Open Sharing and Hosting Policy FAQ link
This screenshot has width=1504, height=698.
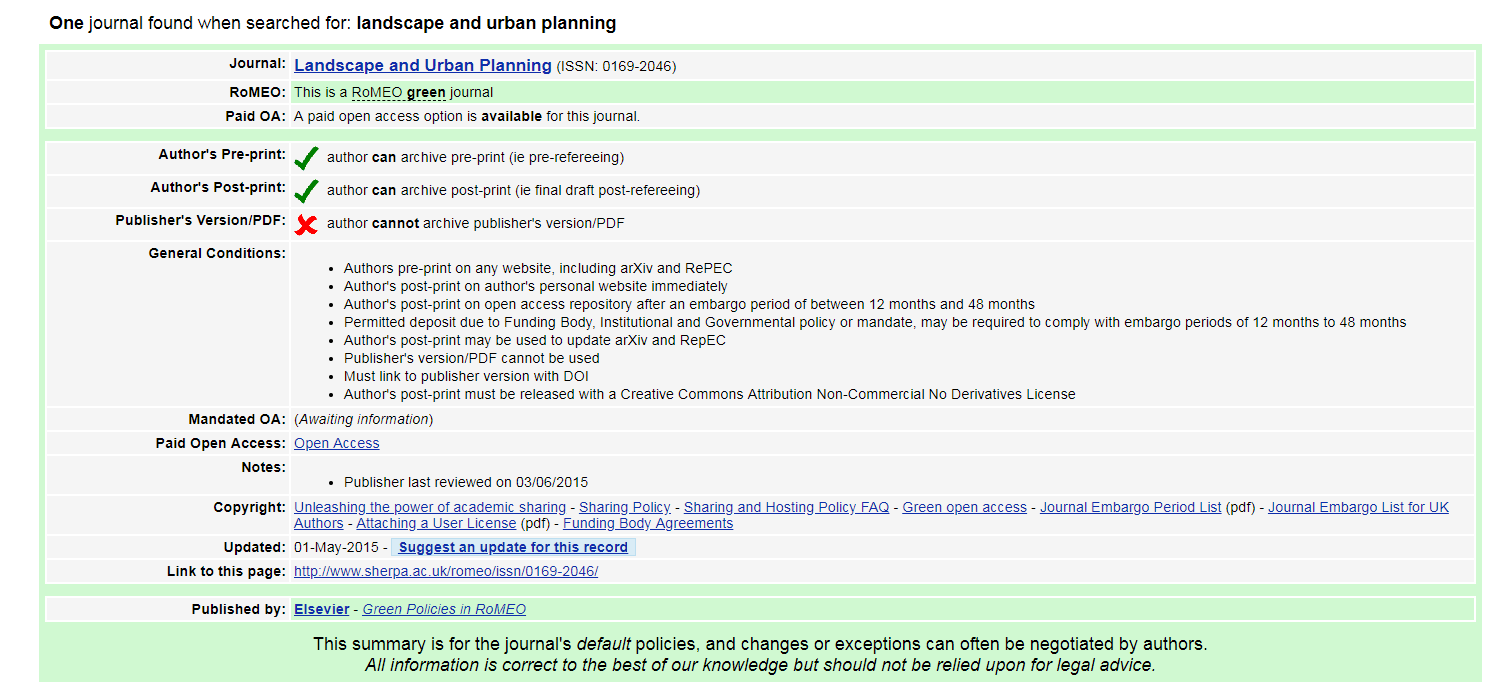coord(786,508)
